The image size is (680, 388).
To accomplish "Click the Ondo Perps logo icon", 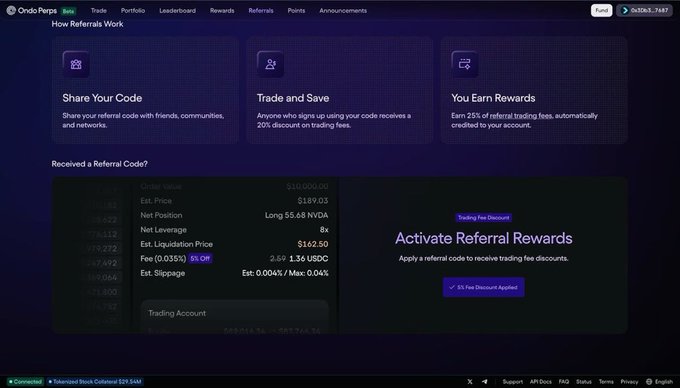I will tap(11, 10).
